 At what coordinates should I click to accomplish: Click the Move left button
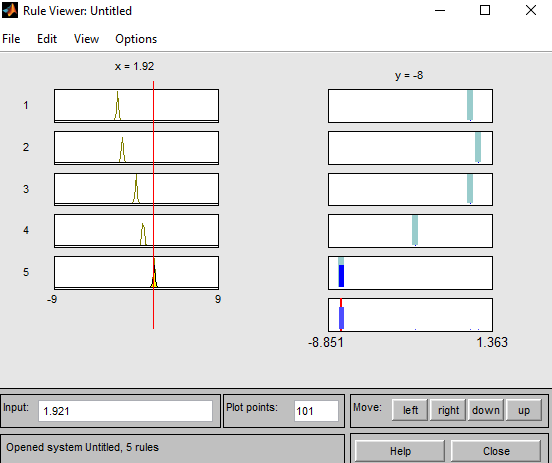point(410,410)
